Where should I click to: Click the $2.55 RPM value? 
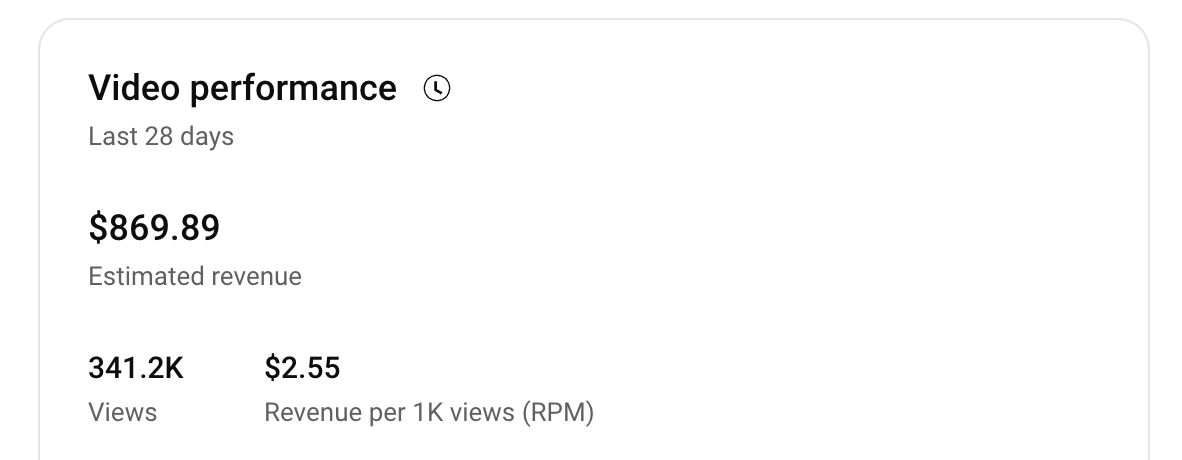tap(302, 369)
